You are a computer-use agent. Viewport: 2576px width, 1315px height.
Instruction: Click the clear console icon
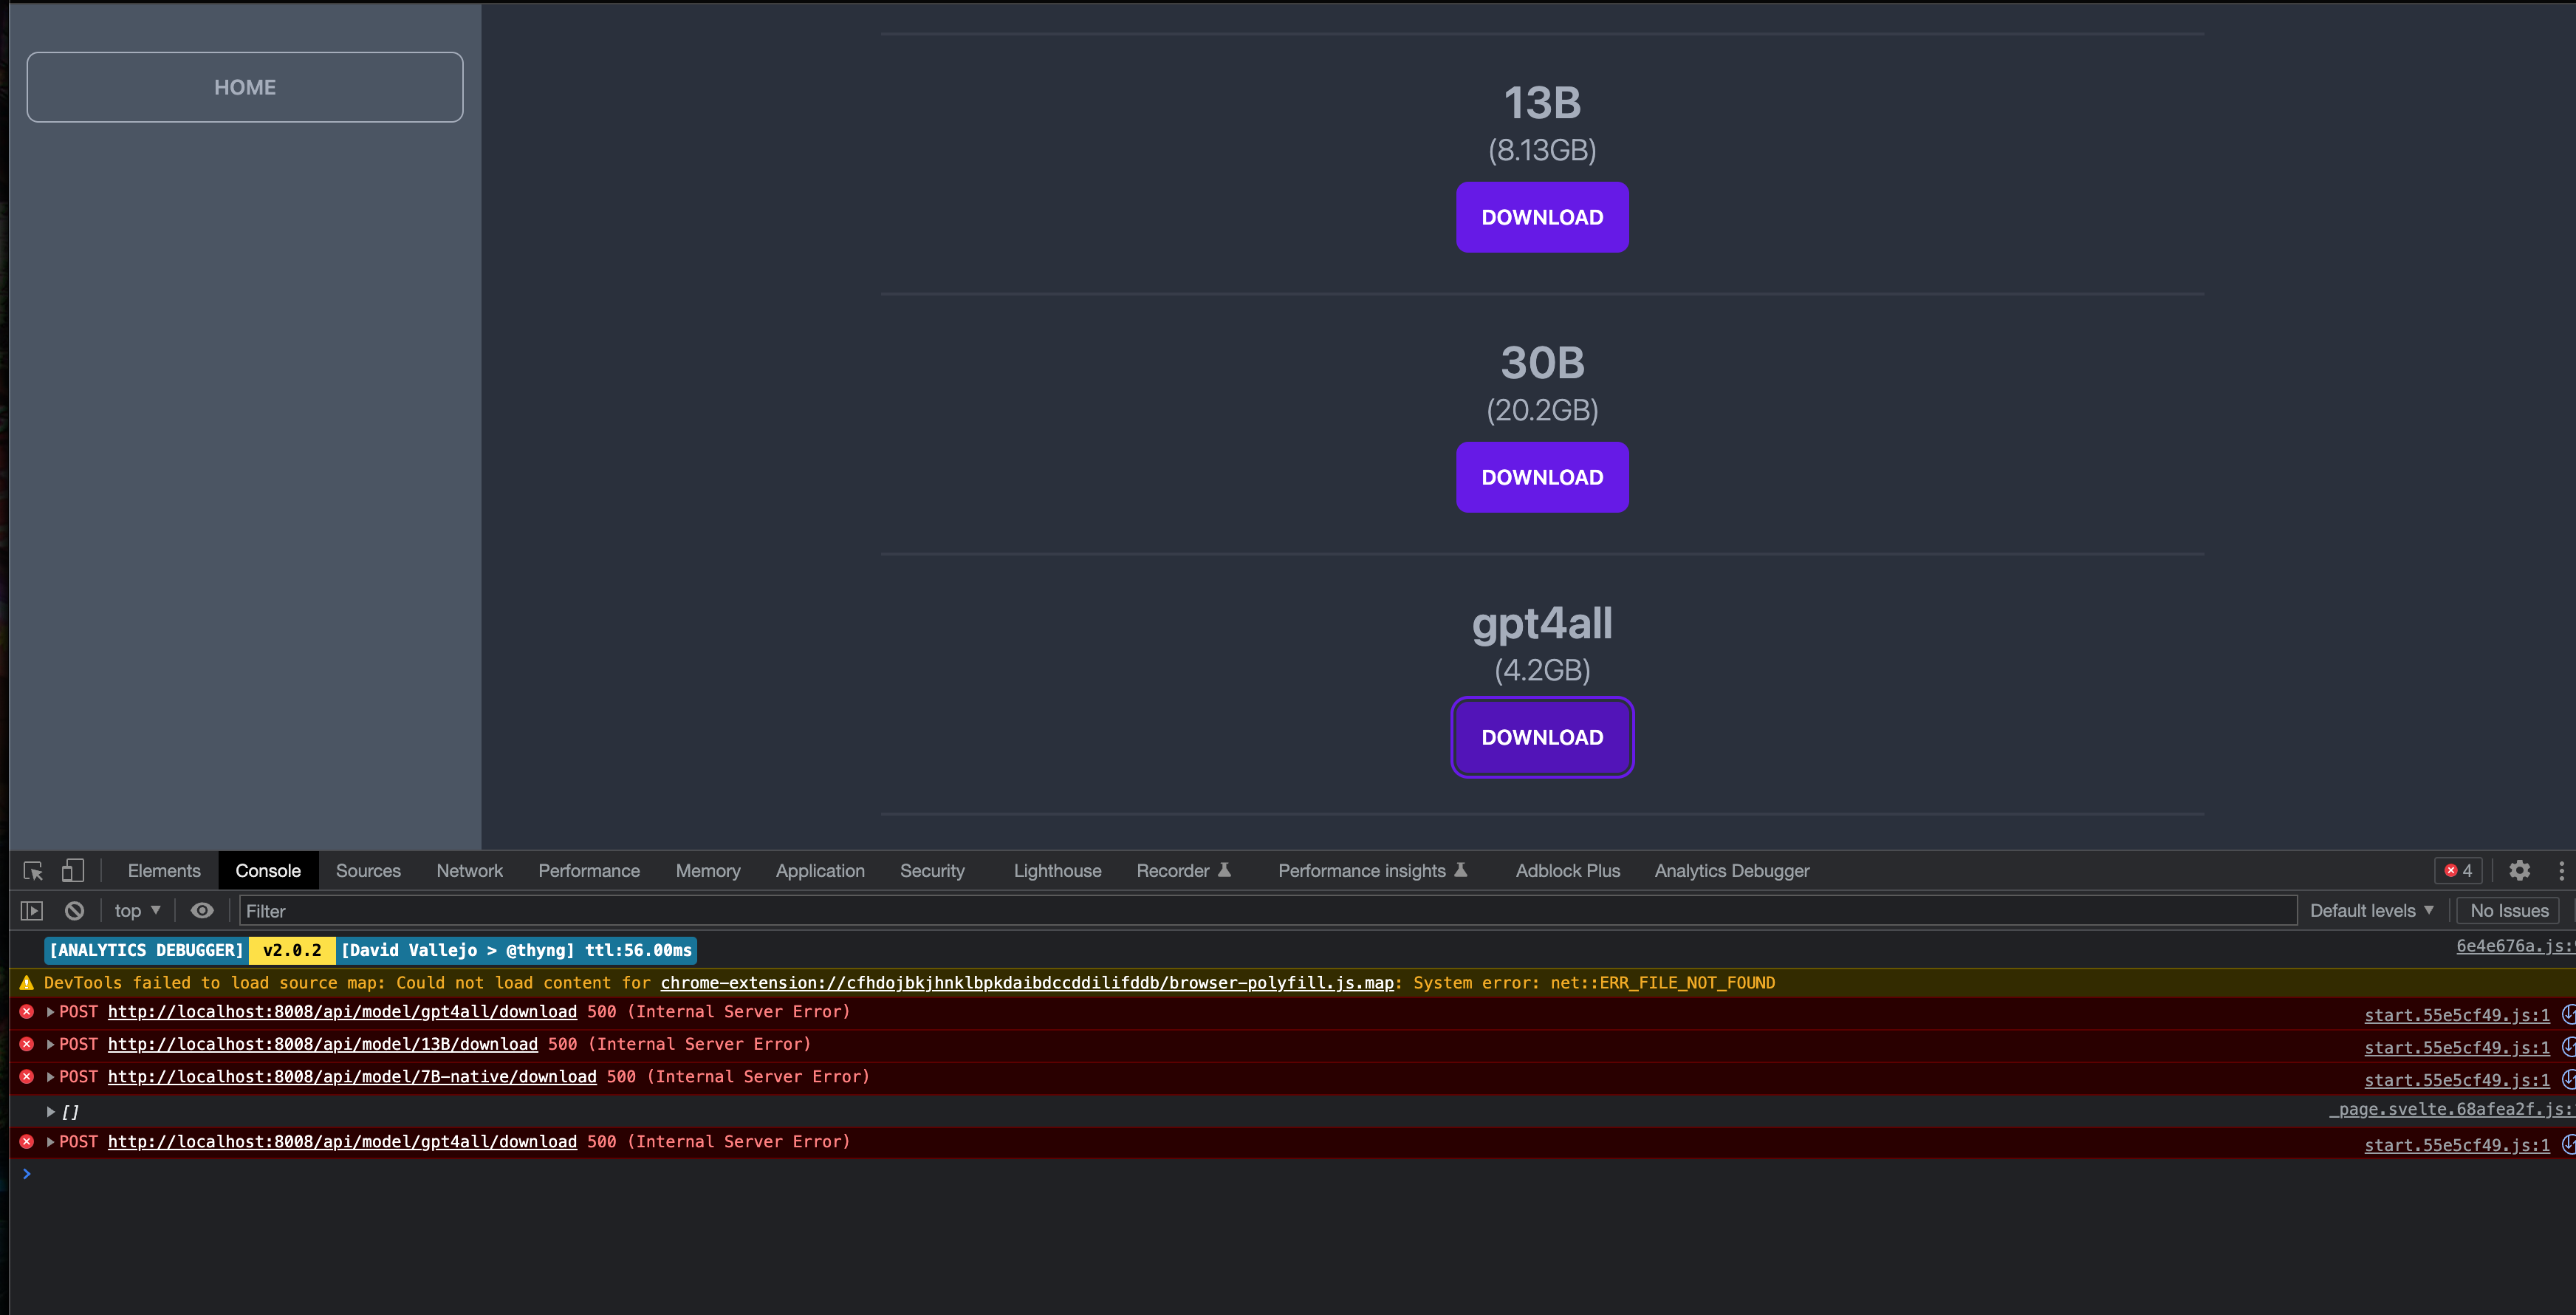coord(74,911)
